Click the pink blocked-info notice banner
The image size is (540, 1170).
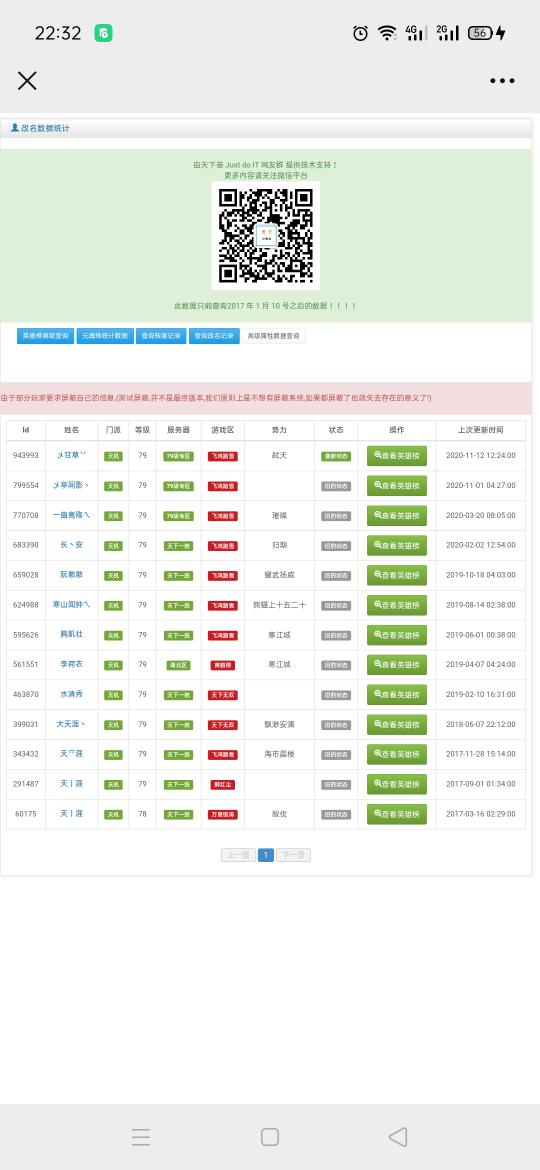pyautogui.click(x=266, y=398)
